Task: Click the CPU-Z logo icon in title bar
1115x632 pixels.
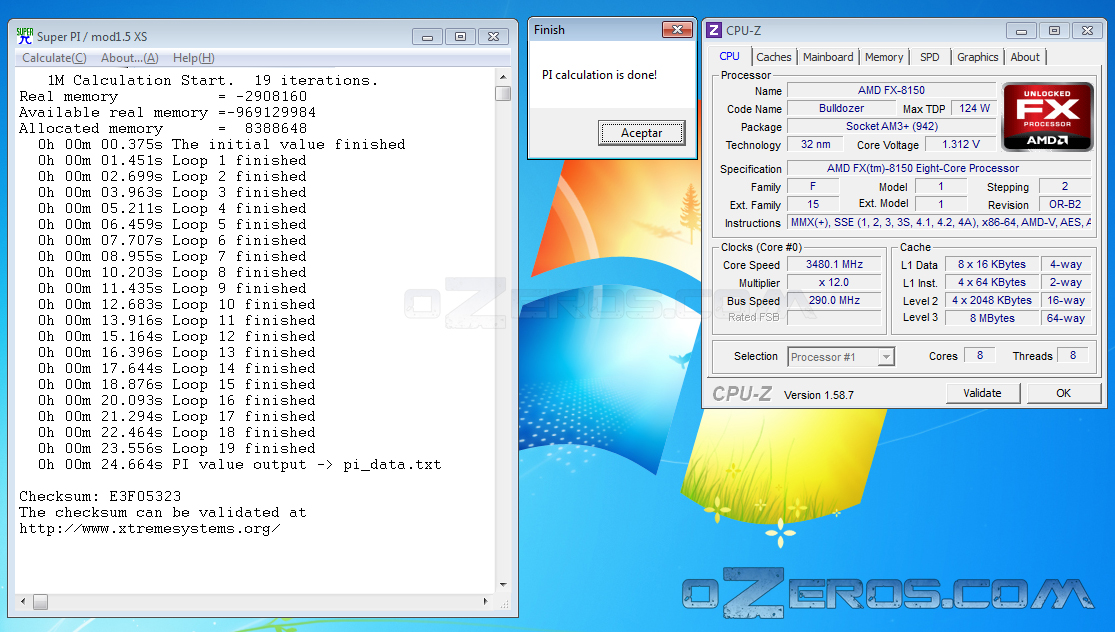Action: click(714, 31)
